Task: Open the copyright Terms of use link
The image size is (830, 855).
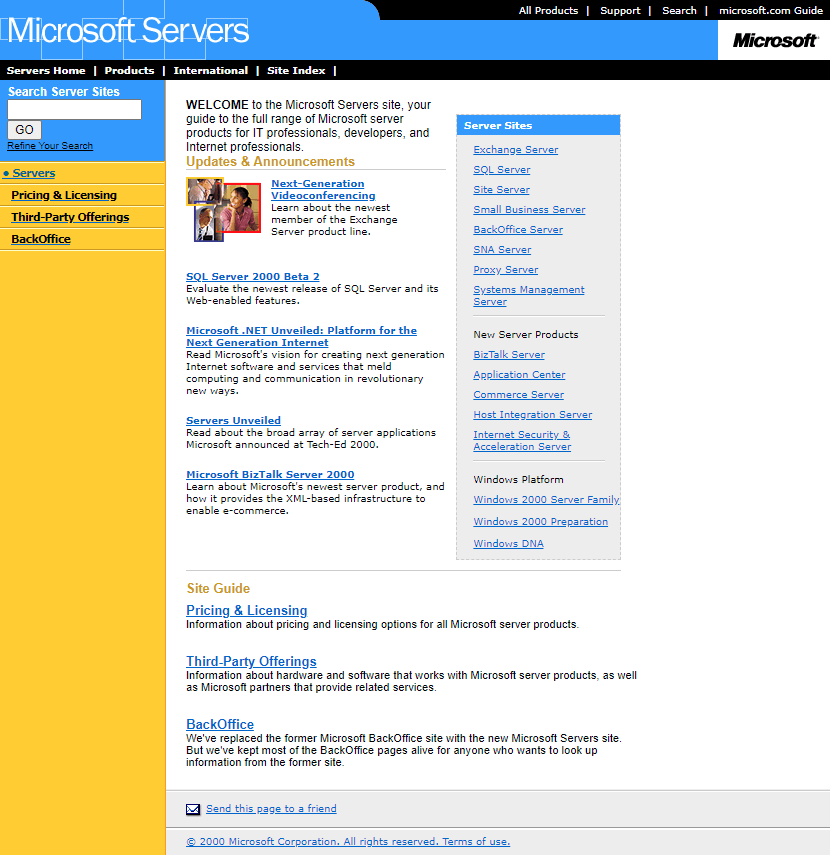Action: pyautogui.click(x=348, y=841)
